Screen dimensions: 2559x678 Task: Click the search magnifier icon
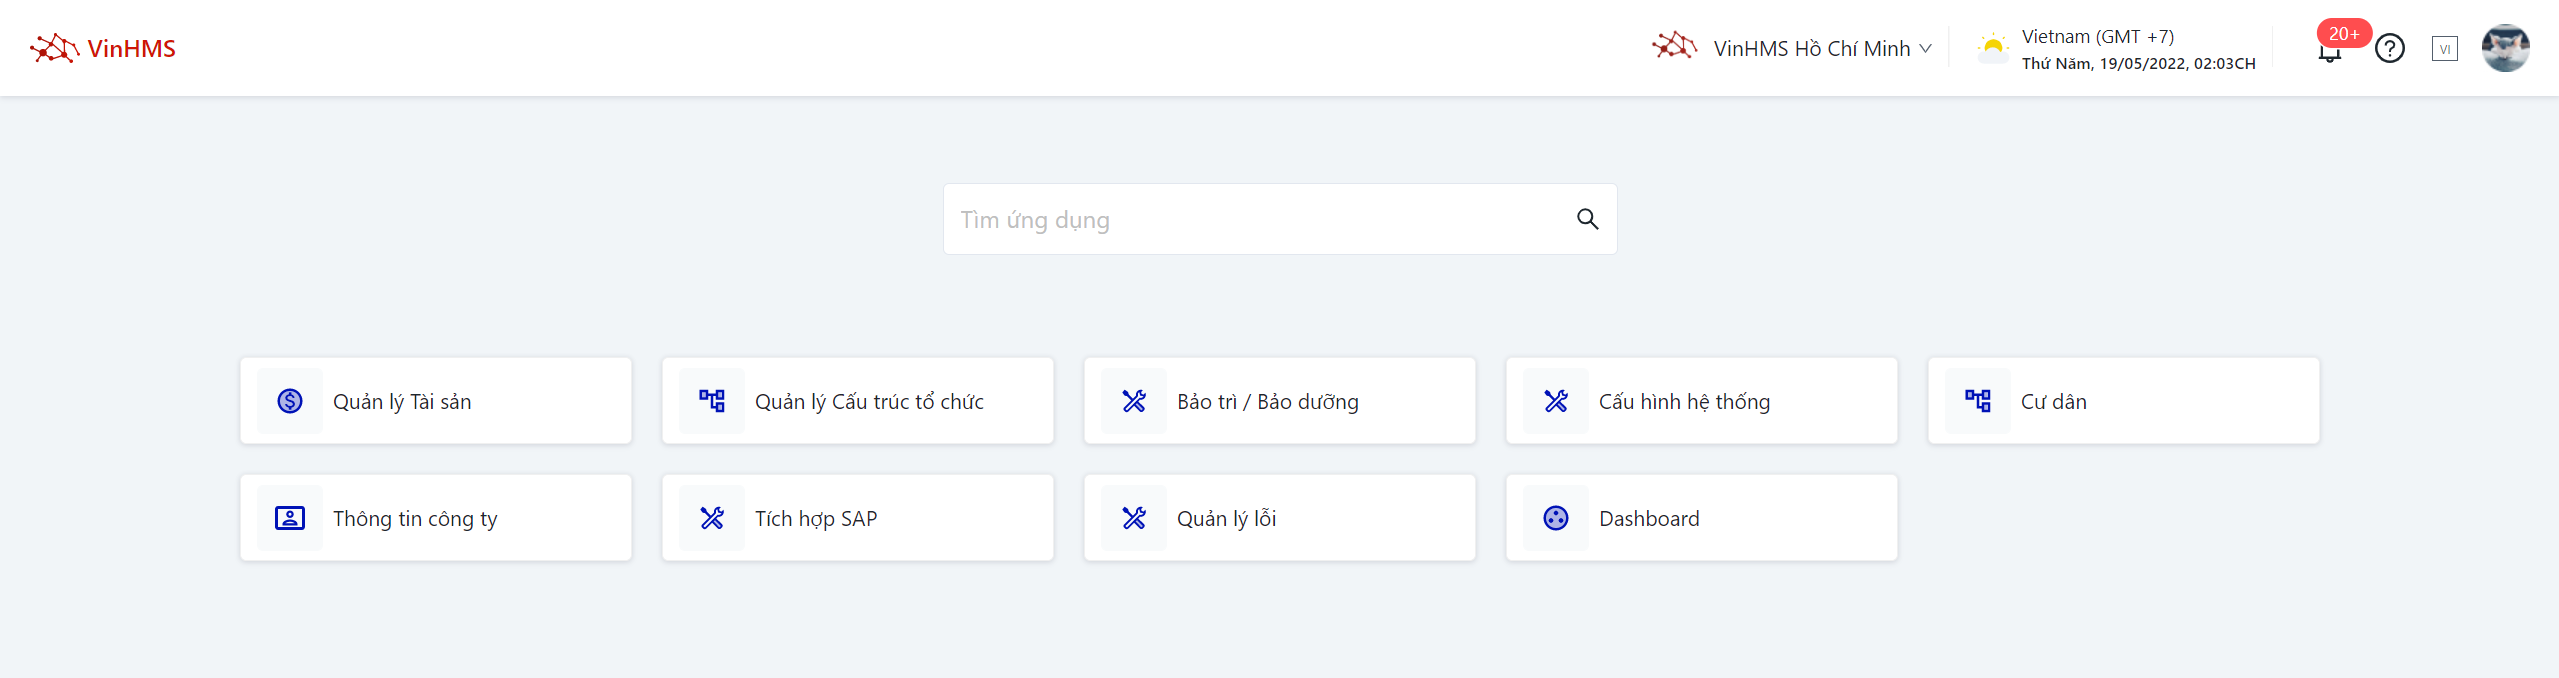1587,219
